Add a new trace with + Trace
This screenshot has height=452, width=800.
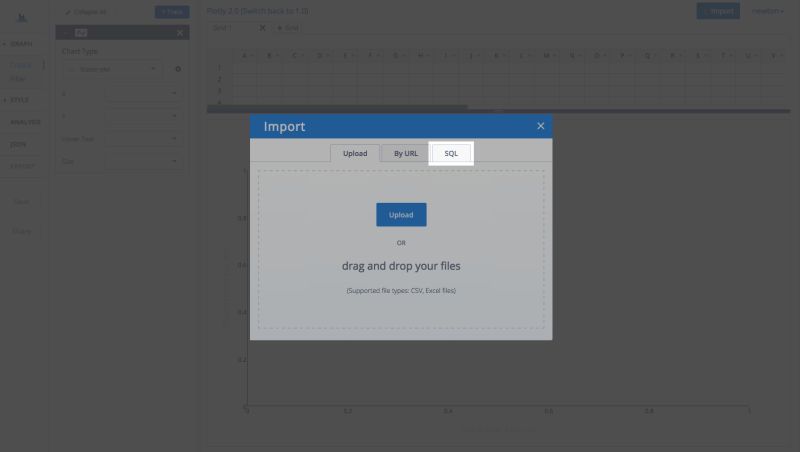172,12
